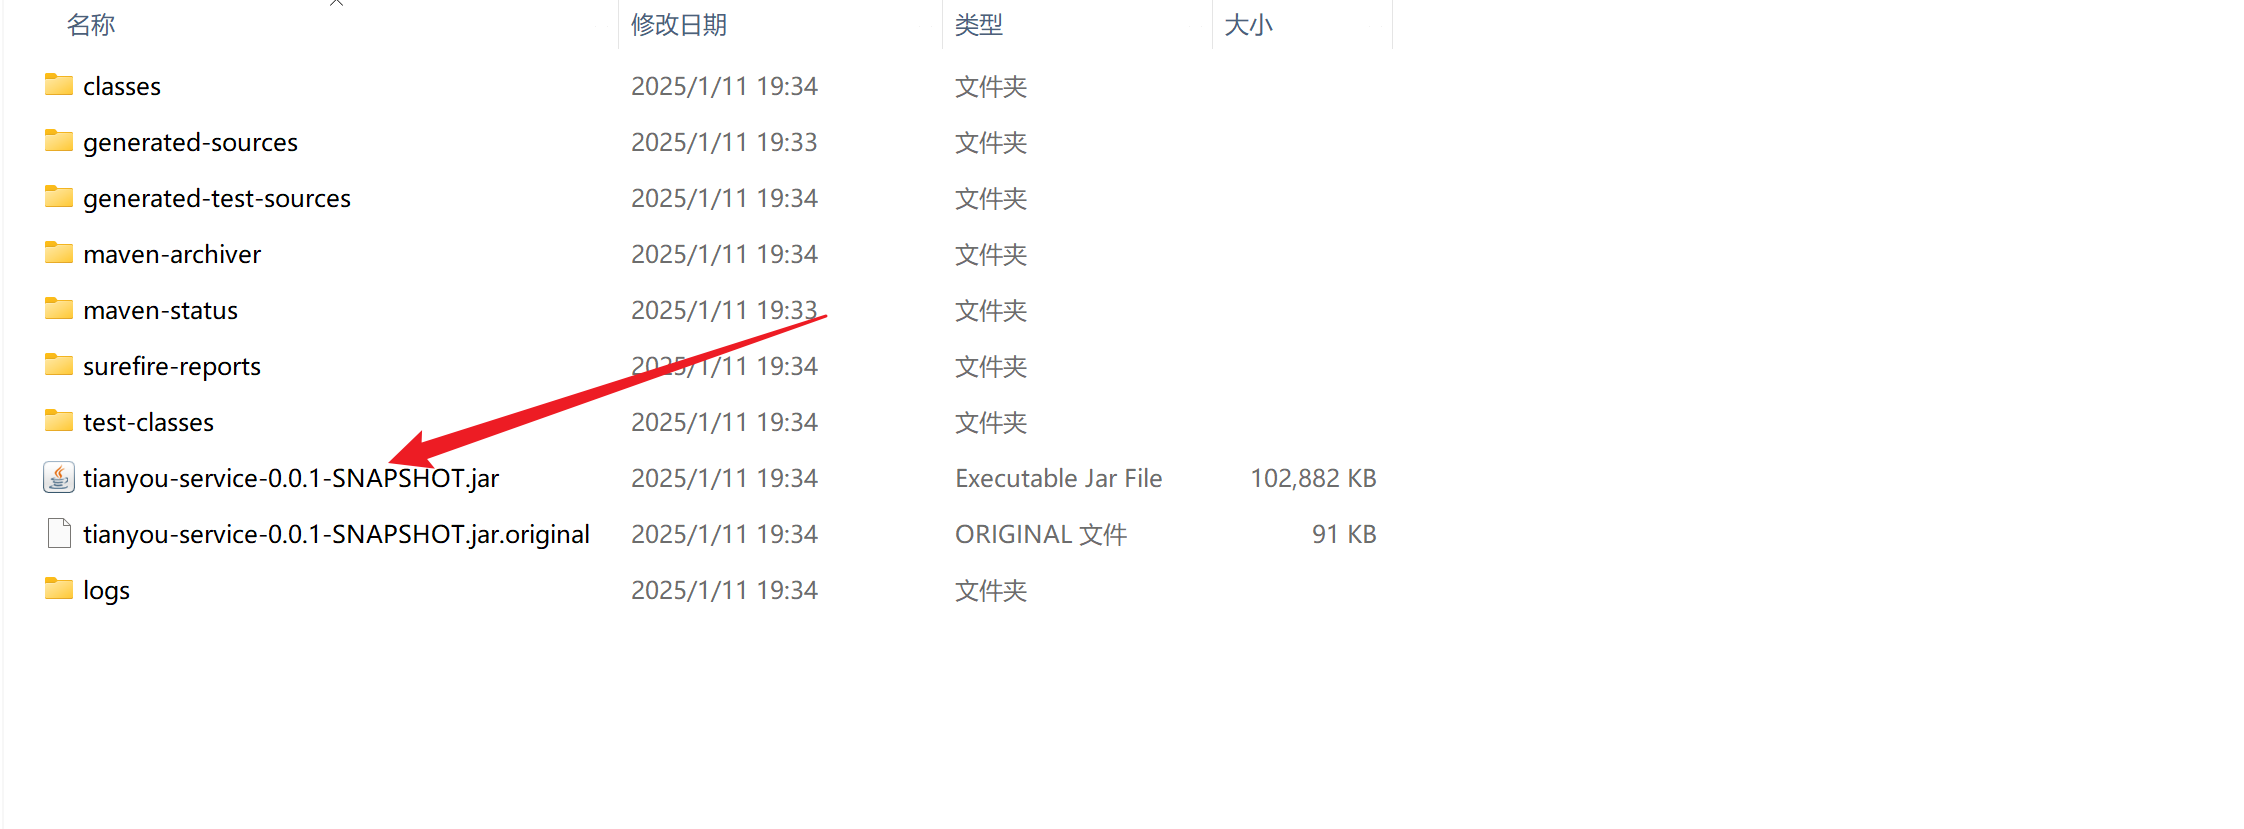Viewport: 2244px width, 829px height.
Task: Select tianyou-service-0.0.1-SNAPSHOT.jar.original file name
Action: click(x=337, y=535)
